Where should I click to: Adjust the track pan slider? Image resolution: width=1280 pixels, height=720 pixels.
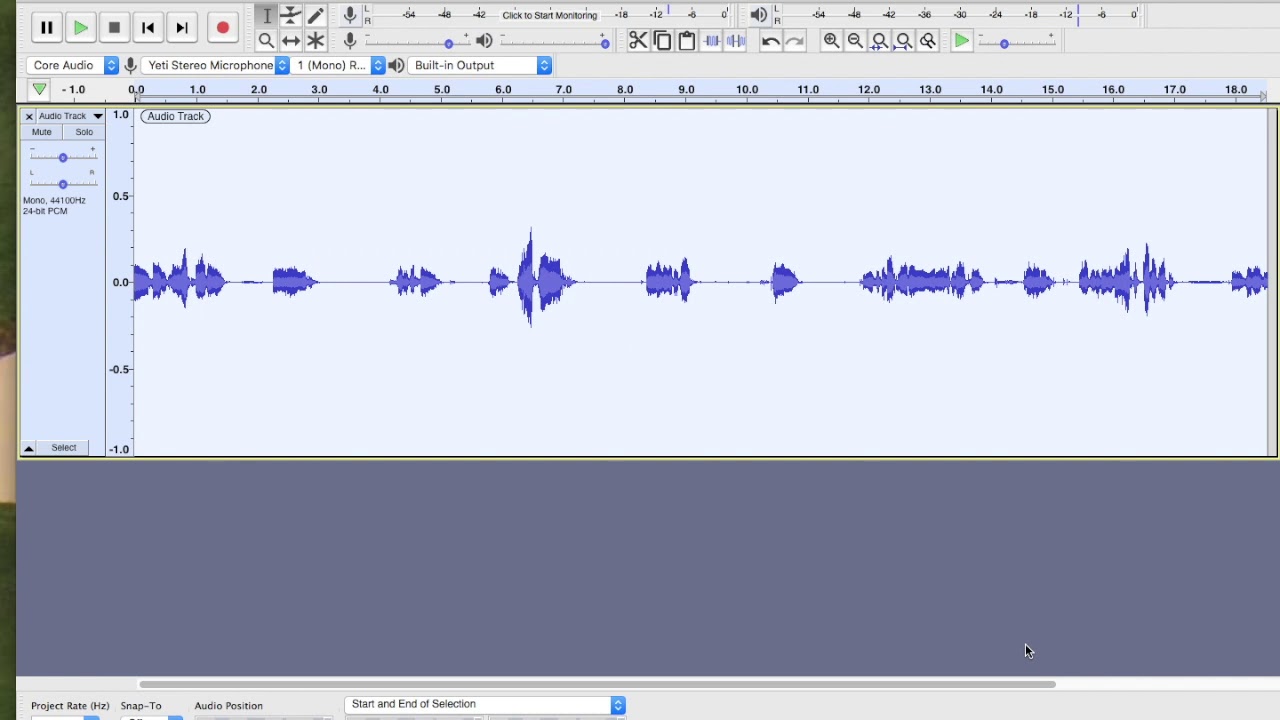(x=62, y=183)
